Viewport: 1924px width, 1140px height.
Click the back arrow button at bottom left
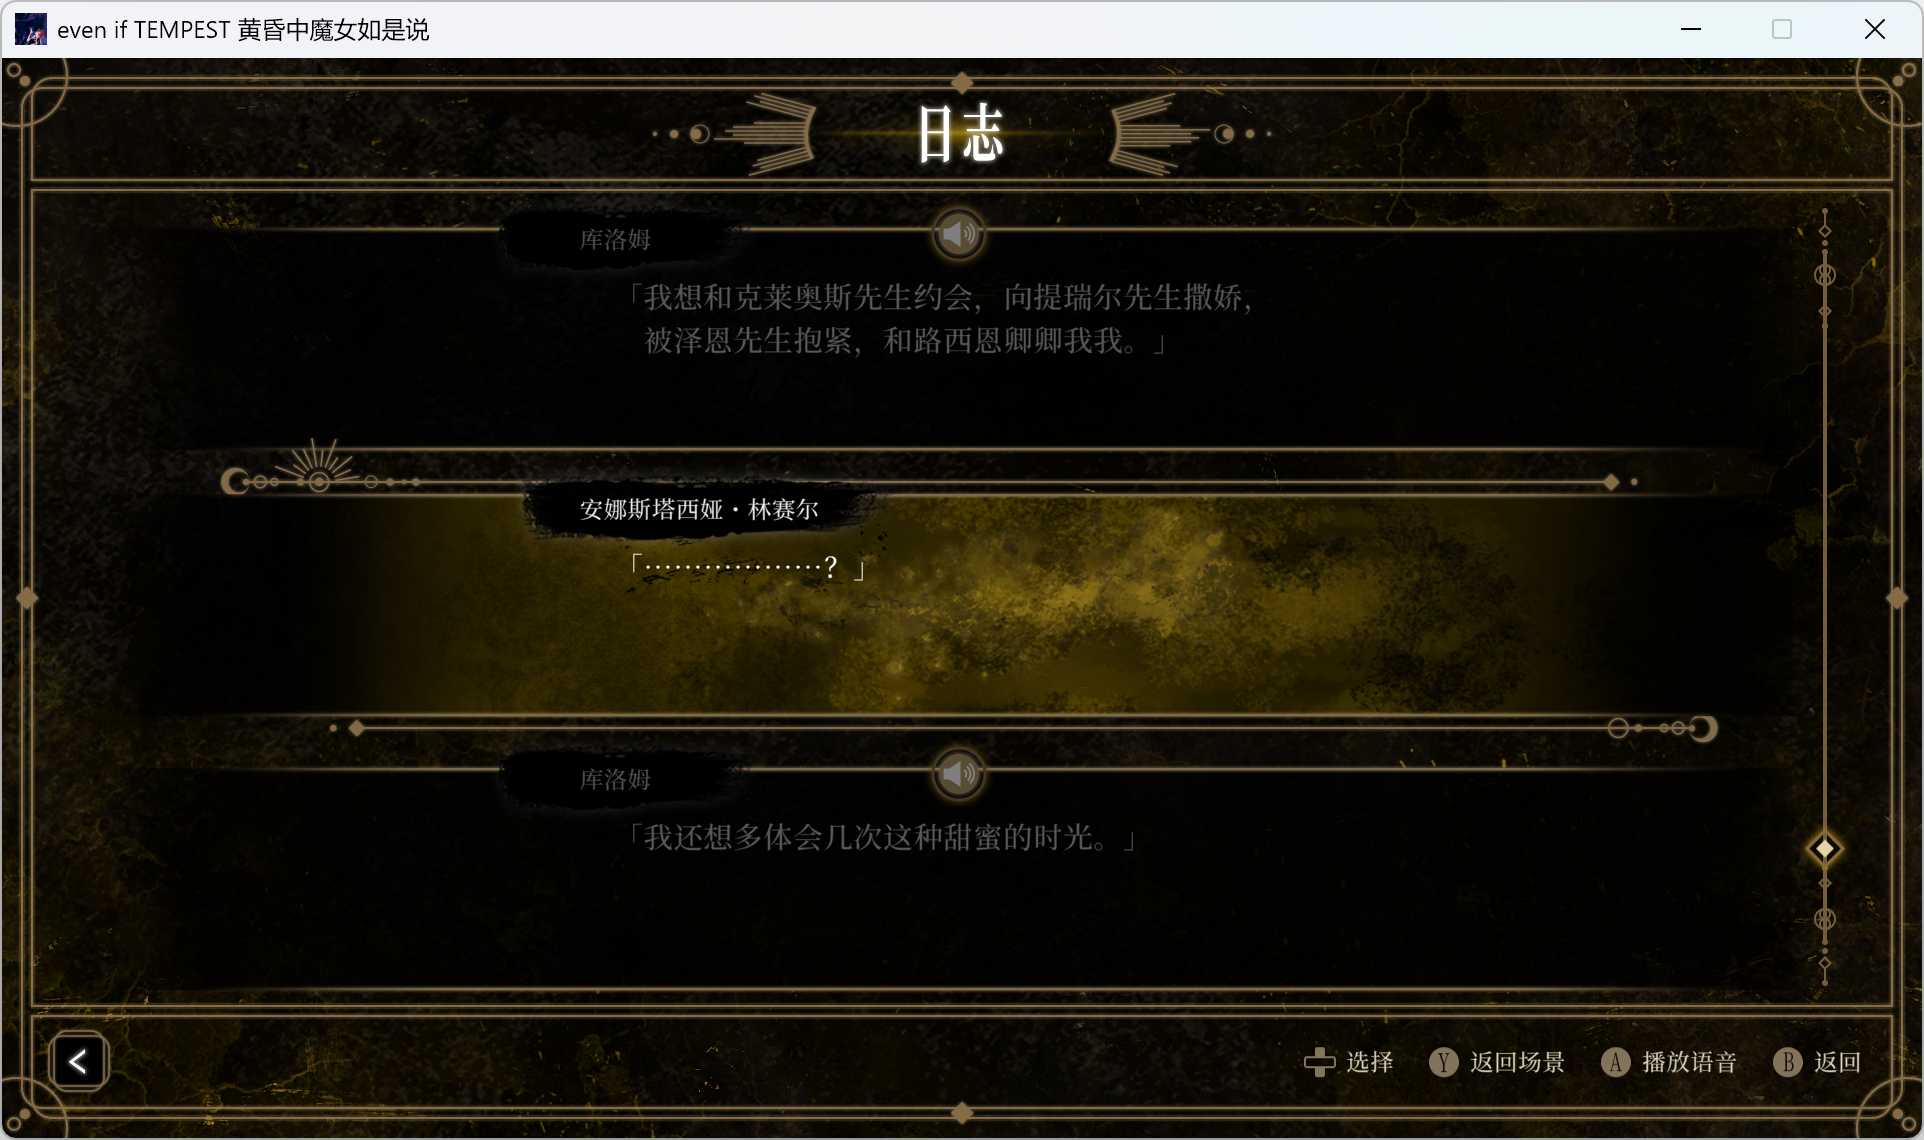pyautogui.click(x=78, y=1061)
